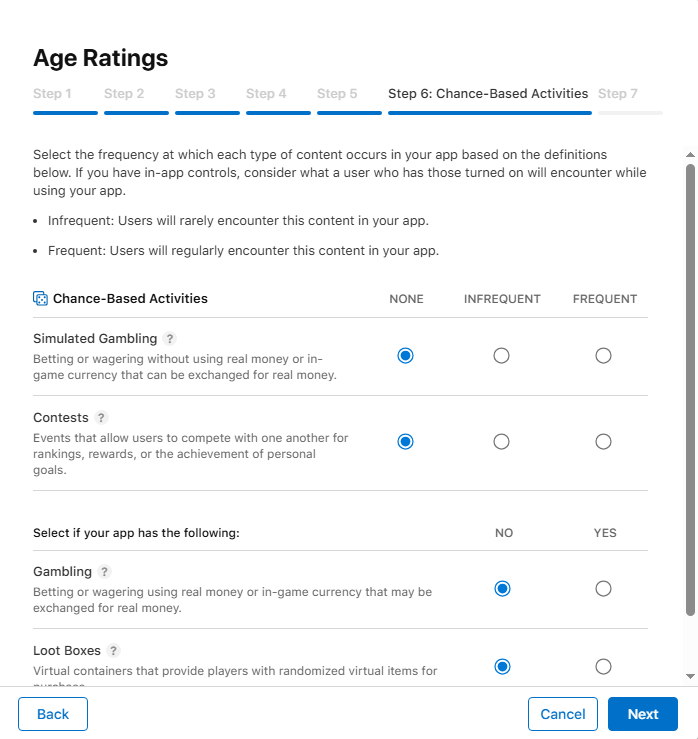The width and height of the screenshot is (698, 739).
Task: Select None for Simulated Gambling
Action: (x=405, y=356)
